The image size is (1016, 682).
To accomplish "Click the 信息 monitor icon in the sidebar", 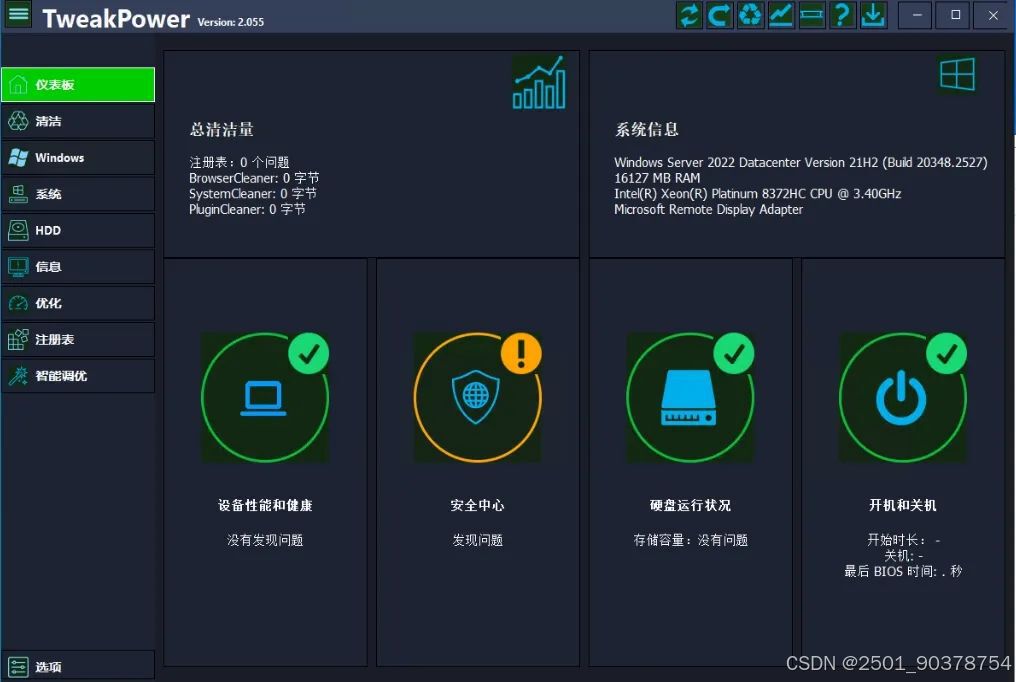I will click(x=18, y=266).
